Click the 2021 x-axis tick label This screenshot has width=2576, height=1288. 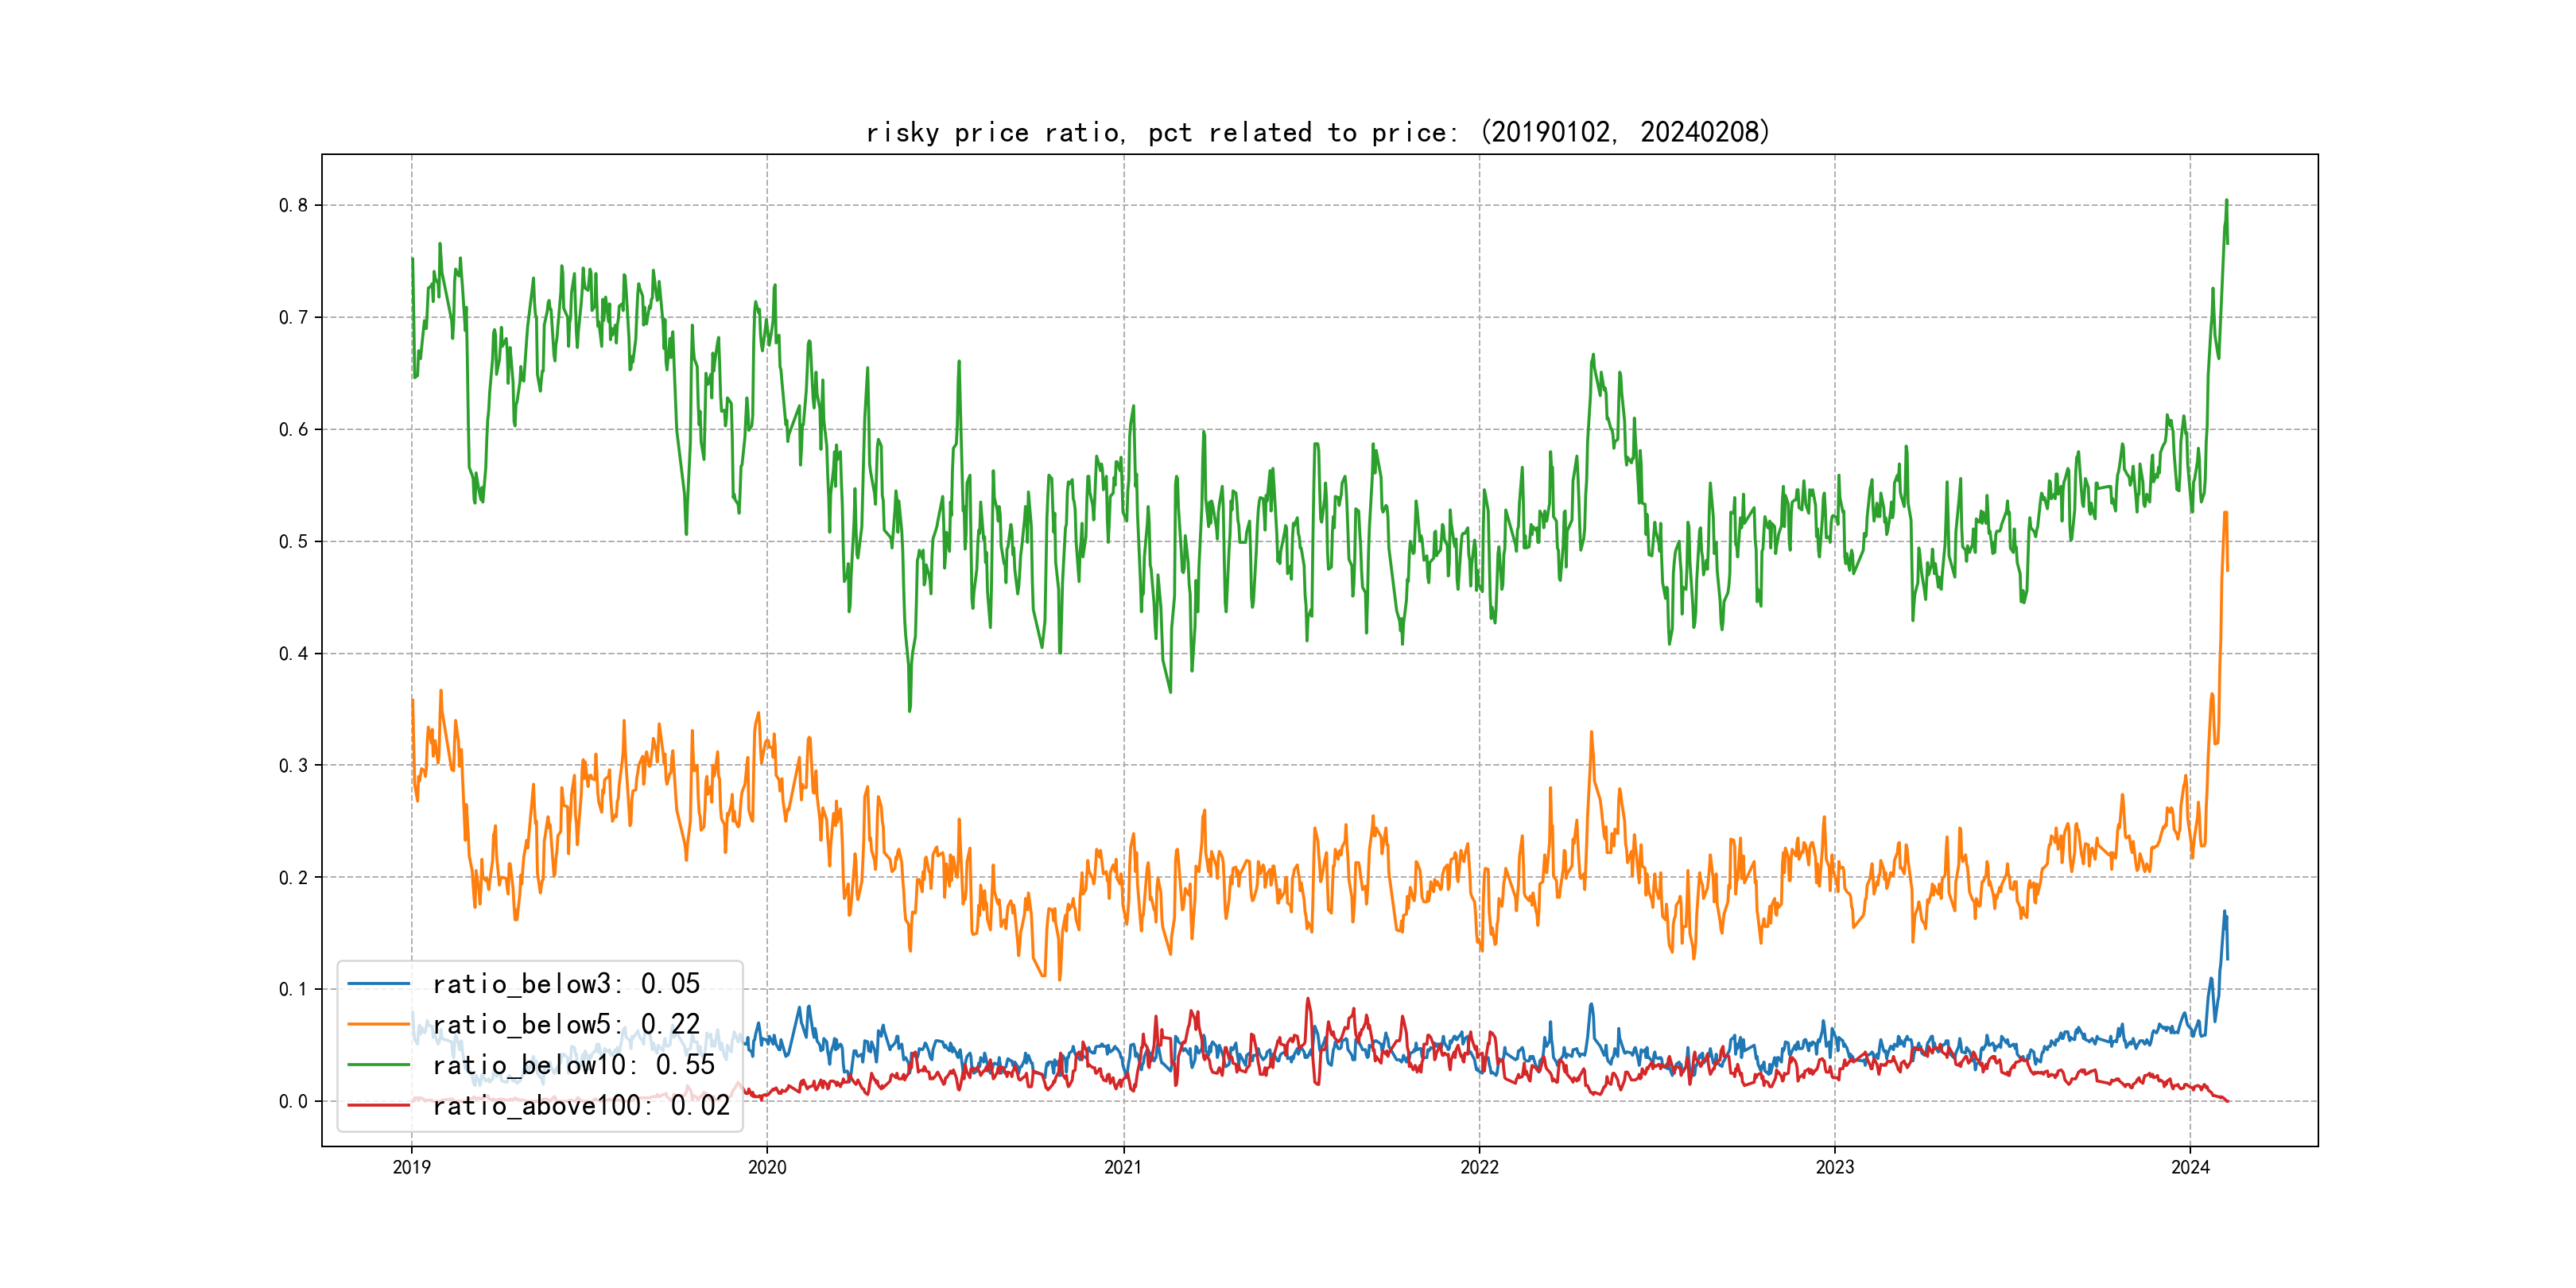click(x=1123, y=1167)
